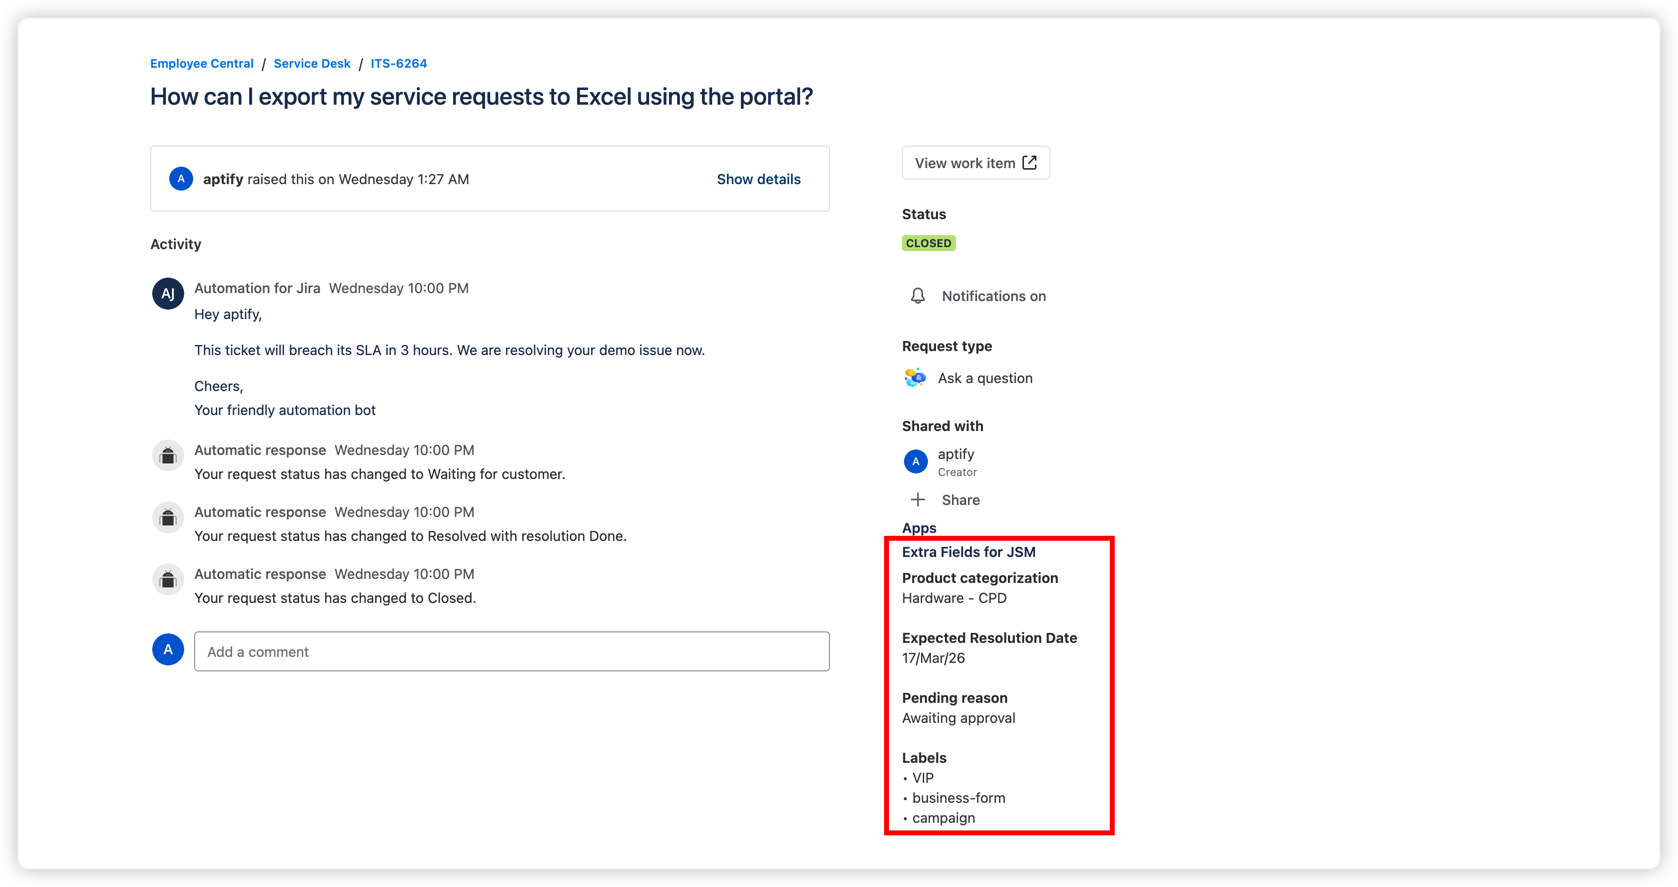Screen dimensions: 1678x887
Task: Click the Notifications on label
Action: point(994,296)
